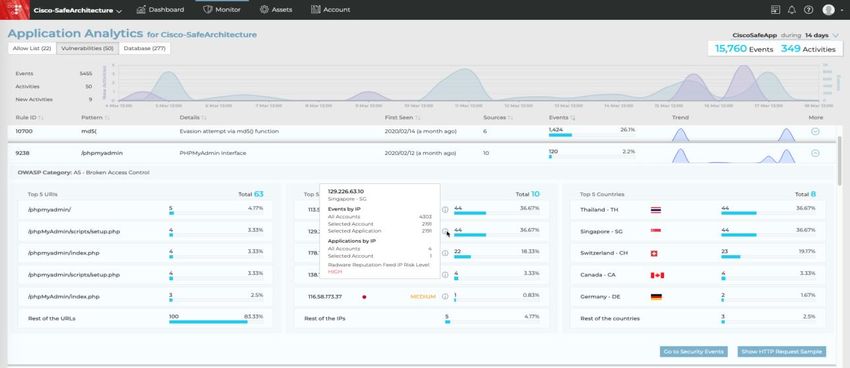850x368 pixels.
Task: Click red dot beside 116.58.173.37
Action: pyautogui.click(x=364, y=297)
